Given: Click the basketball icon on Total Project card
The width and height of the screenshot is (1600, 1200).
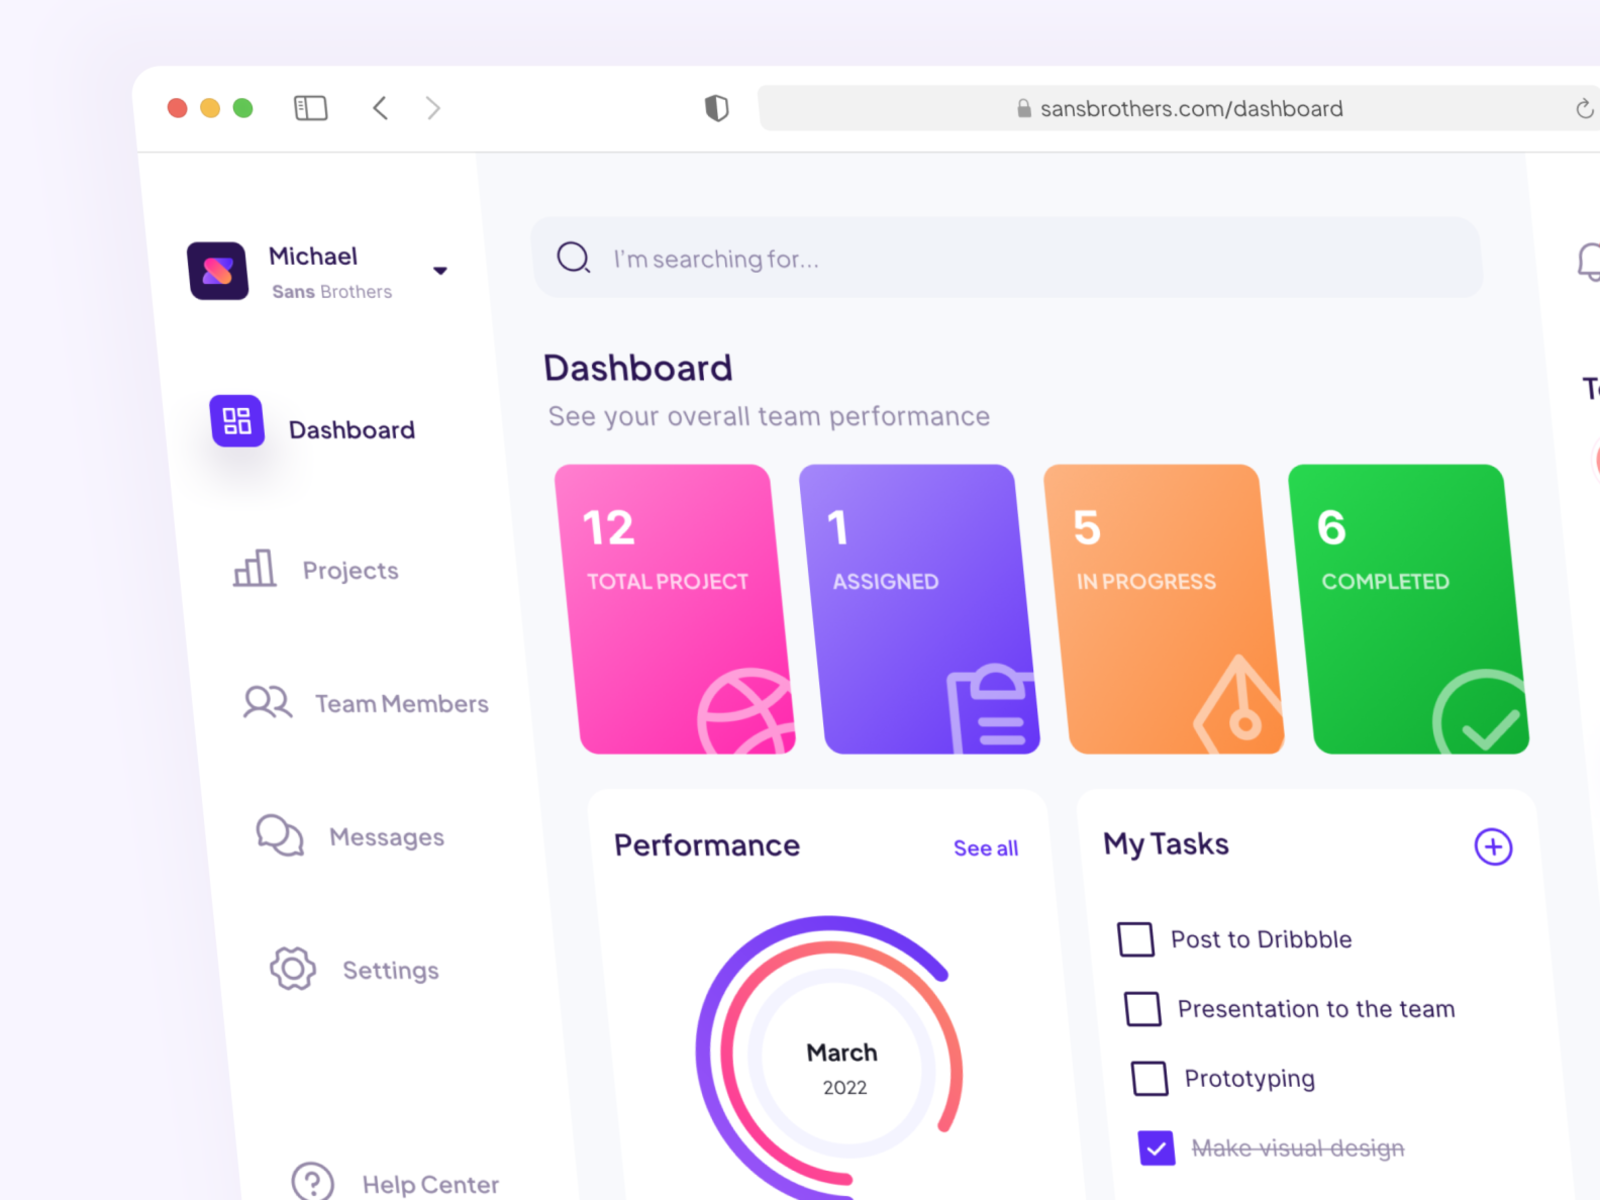Looking at the screenshot, I should click(745, 711).
